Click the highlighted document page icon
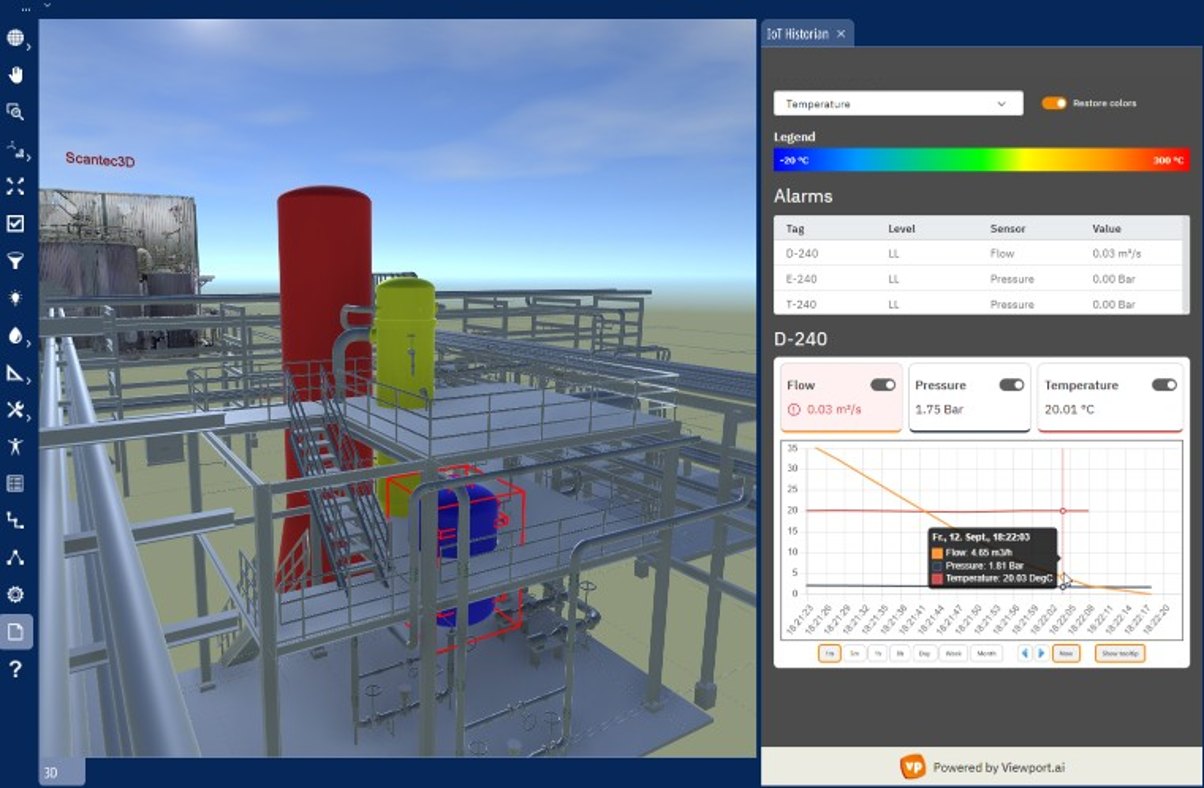 [x=16, y=632]
